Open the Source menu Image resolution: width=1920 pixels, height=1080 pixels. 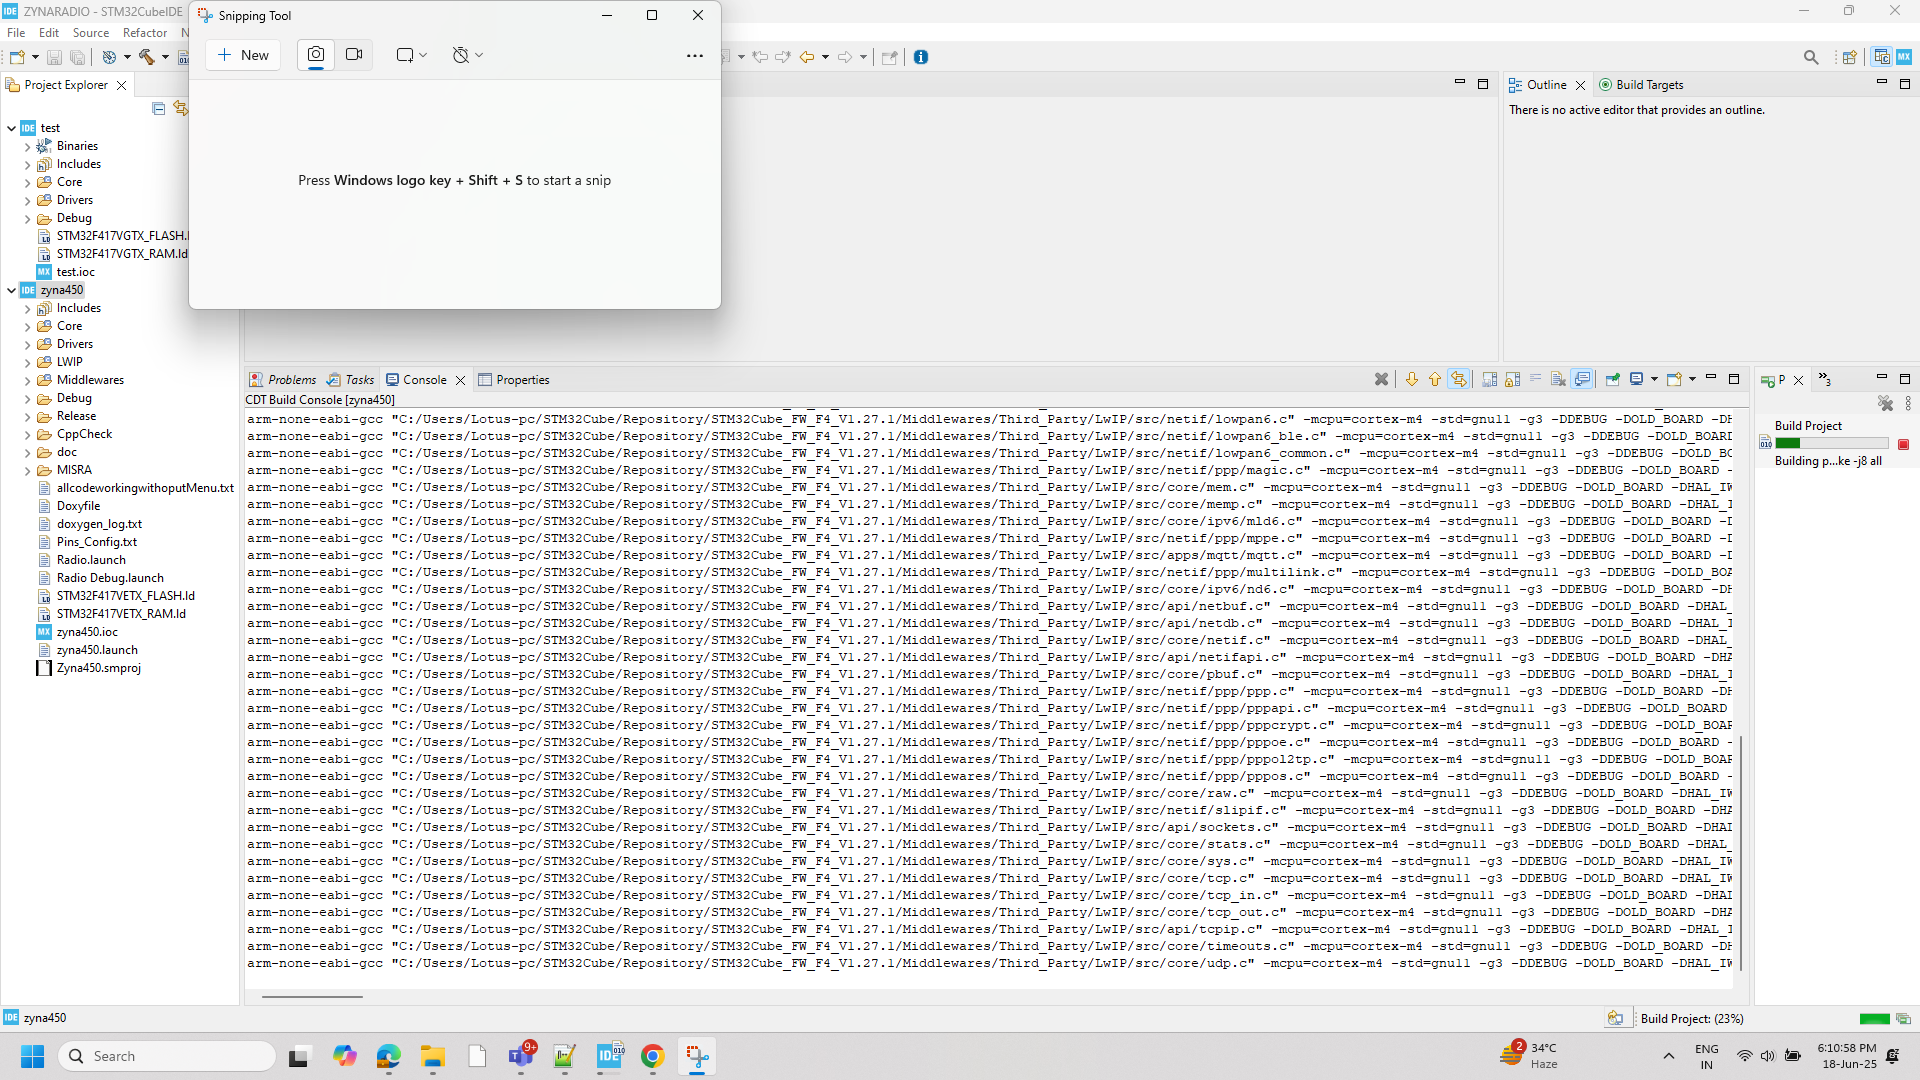pos(91,32)
